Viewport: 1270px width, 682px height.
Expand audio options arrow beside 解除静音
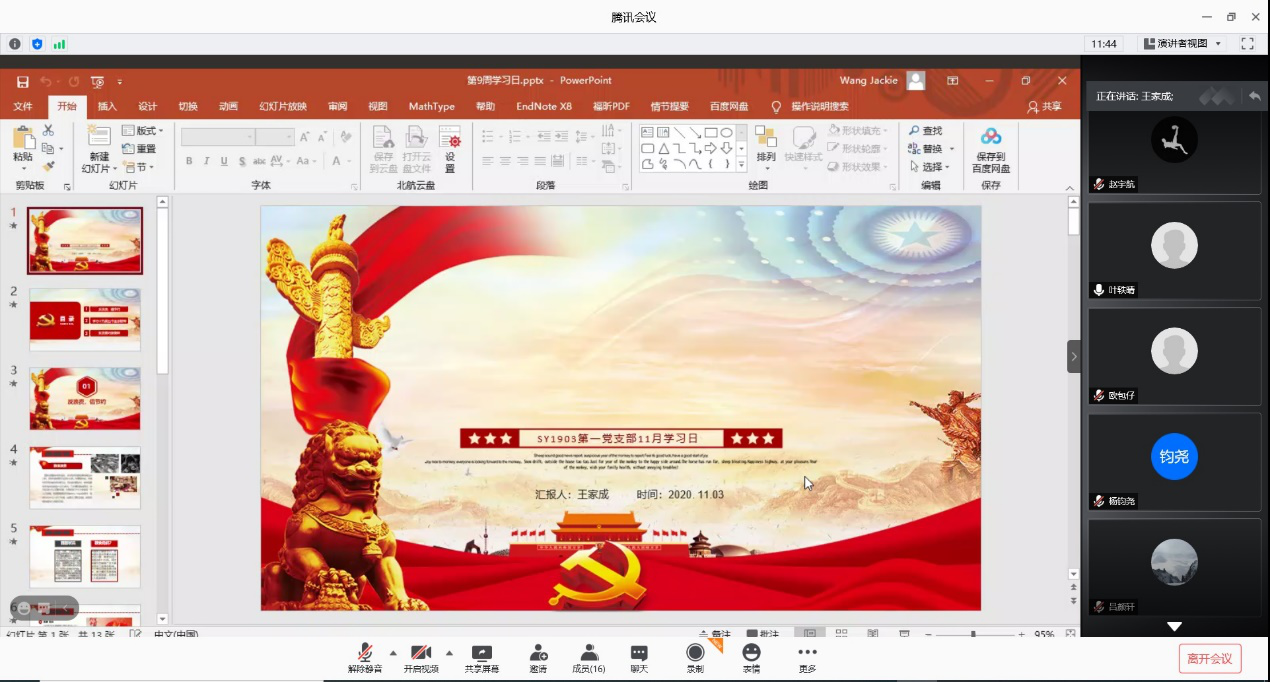(393, 653)
